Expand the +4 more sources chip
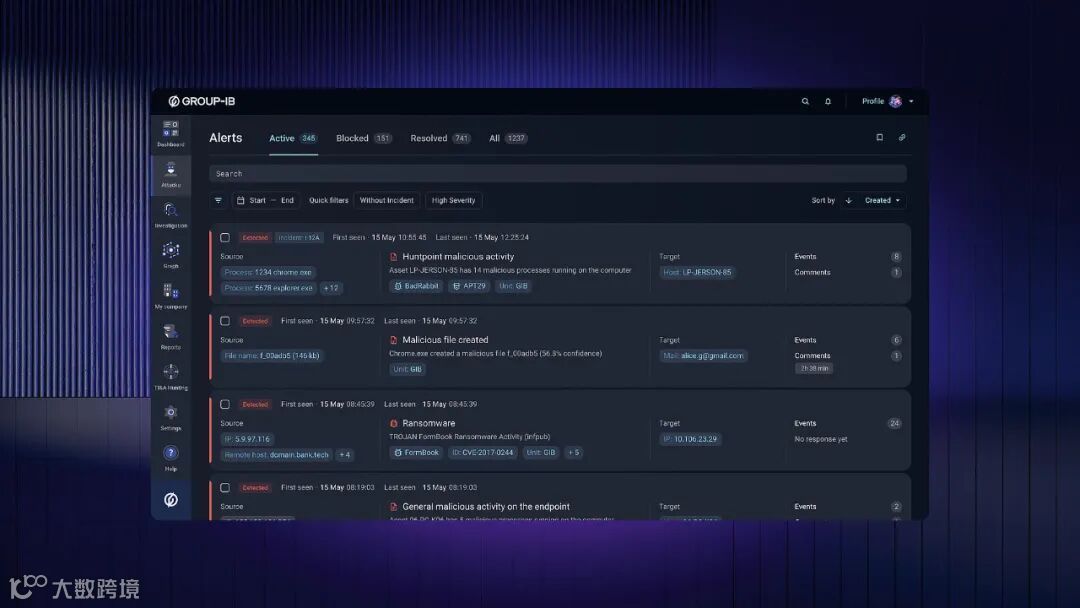Viewport: 1080px width, 608px height. tap(345, 454)
